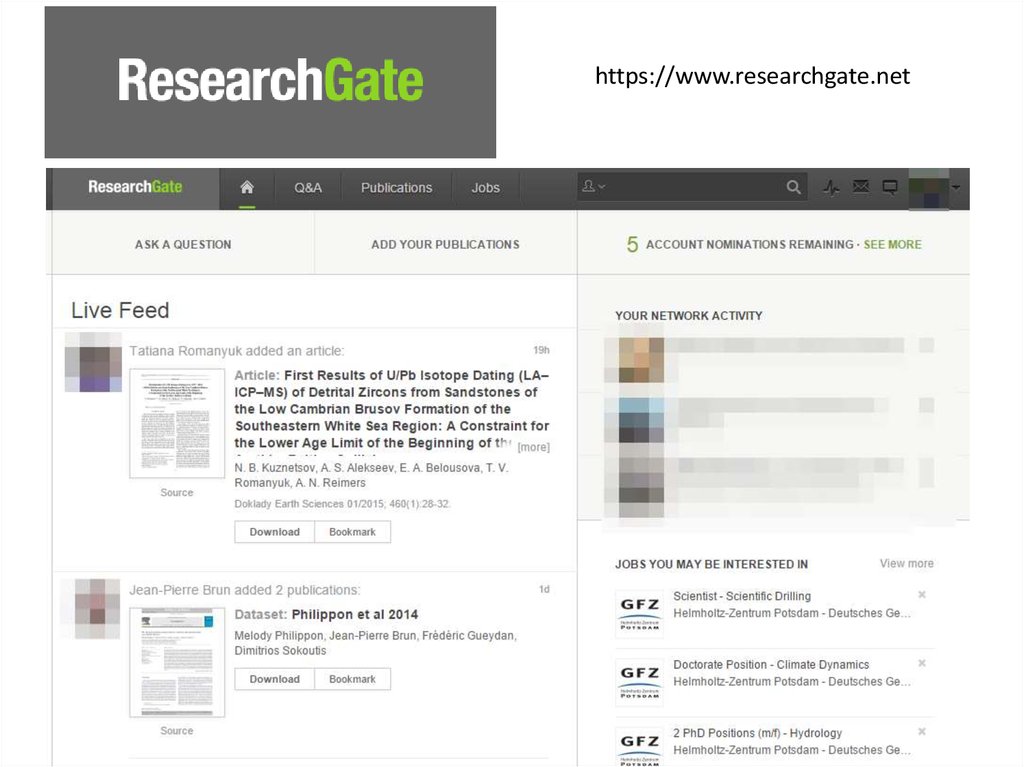The width and height of the screenshot is (1024, 767).
Task: Click the Tatiana Romanyuk name link
Action: [185, 351]
